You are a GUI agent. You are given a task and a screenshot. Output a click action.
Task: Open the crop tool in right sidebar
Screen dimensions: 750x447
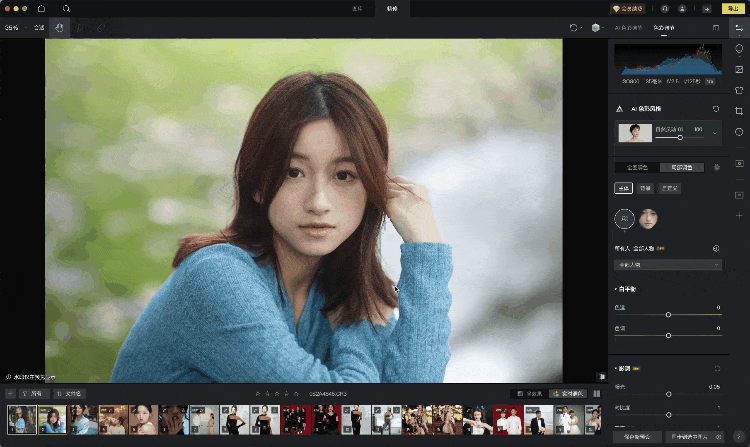[x=739, y=110]
